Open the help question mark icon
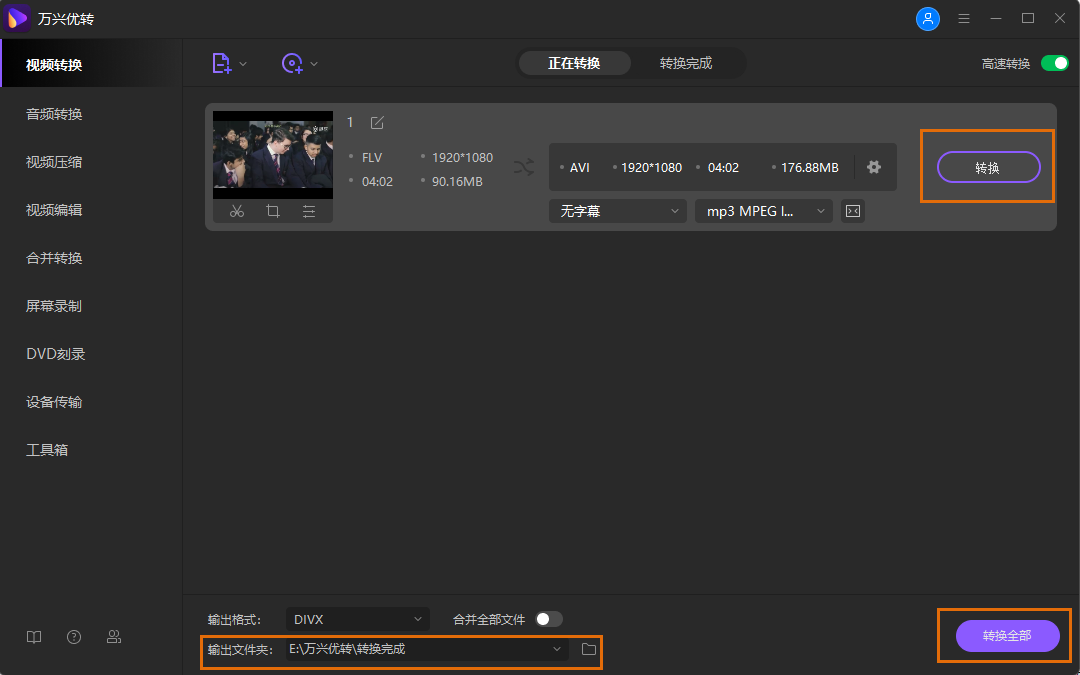 tap(74, 637)
